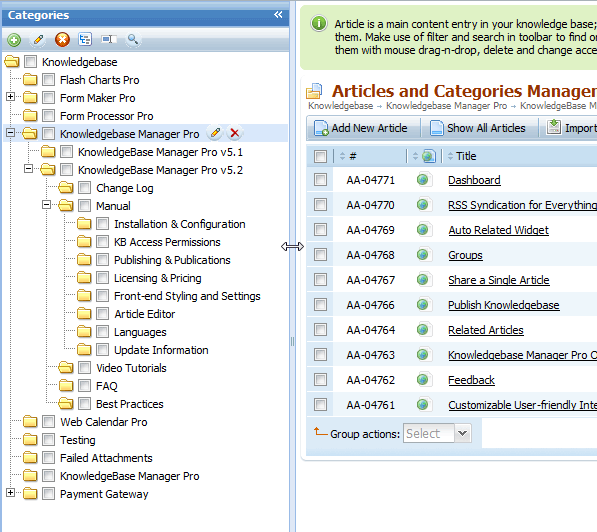
Task: Tick the select-all articles header checkbox
Action: tap(321, 156)
